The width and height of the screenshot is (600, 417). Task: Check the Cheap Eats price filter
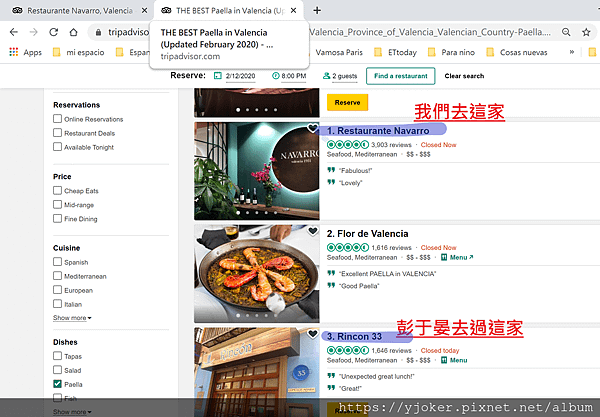[x=57, y=191]
